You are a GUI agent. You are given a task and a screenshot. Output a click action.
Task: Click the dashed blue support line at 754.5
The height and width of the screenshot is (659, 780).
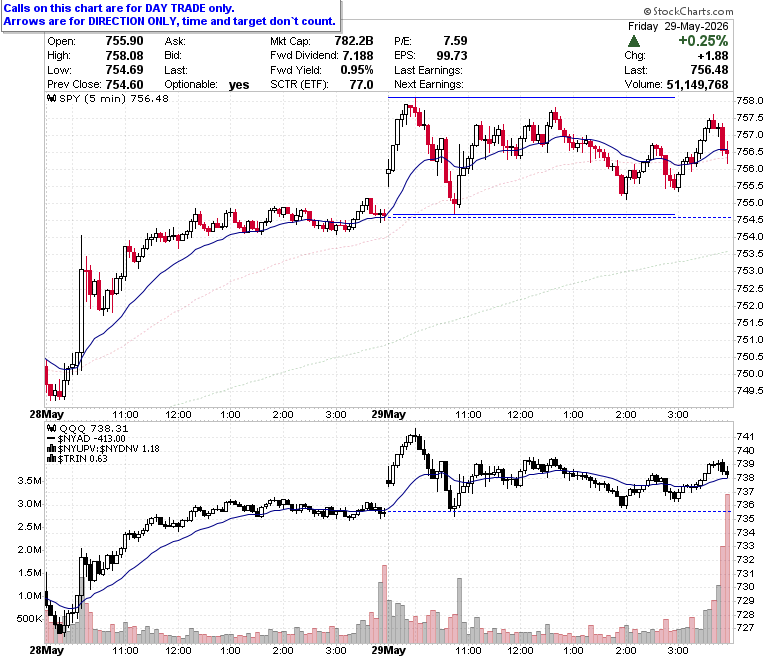pyautogui.click(x=559, y=217)
